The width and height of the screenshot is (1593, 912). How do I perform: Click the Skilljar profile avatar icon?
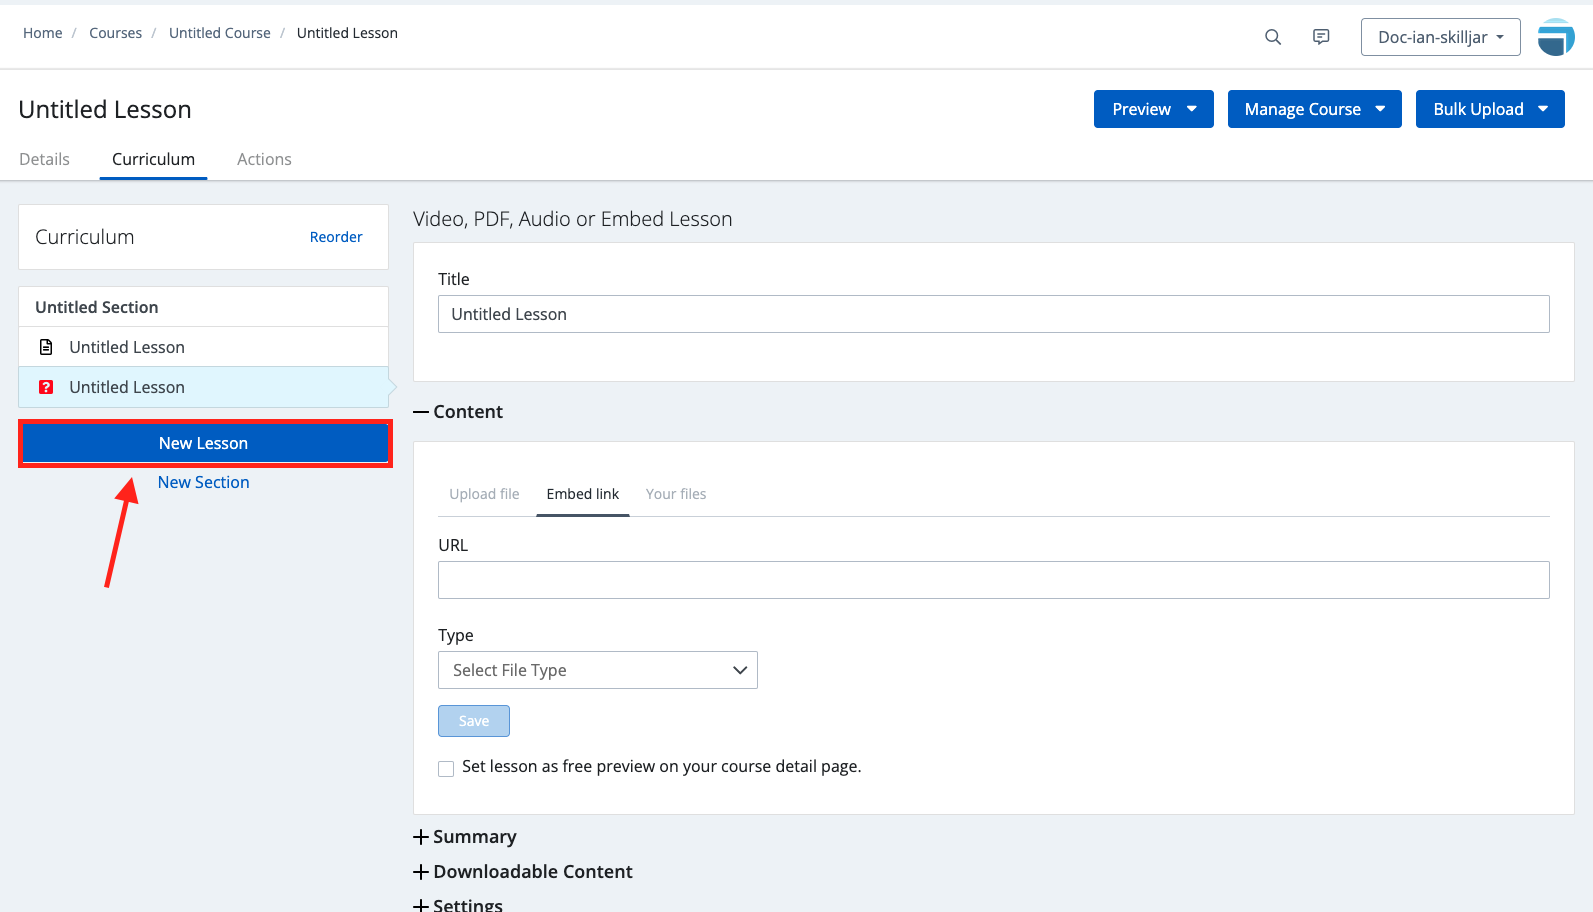pyautogui.click(x=1555, y=37)
